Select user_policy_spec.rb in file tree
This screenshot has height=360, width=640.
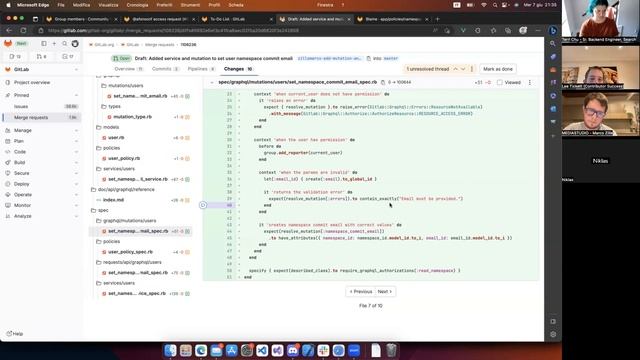(x=130, y=252)
